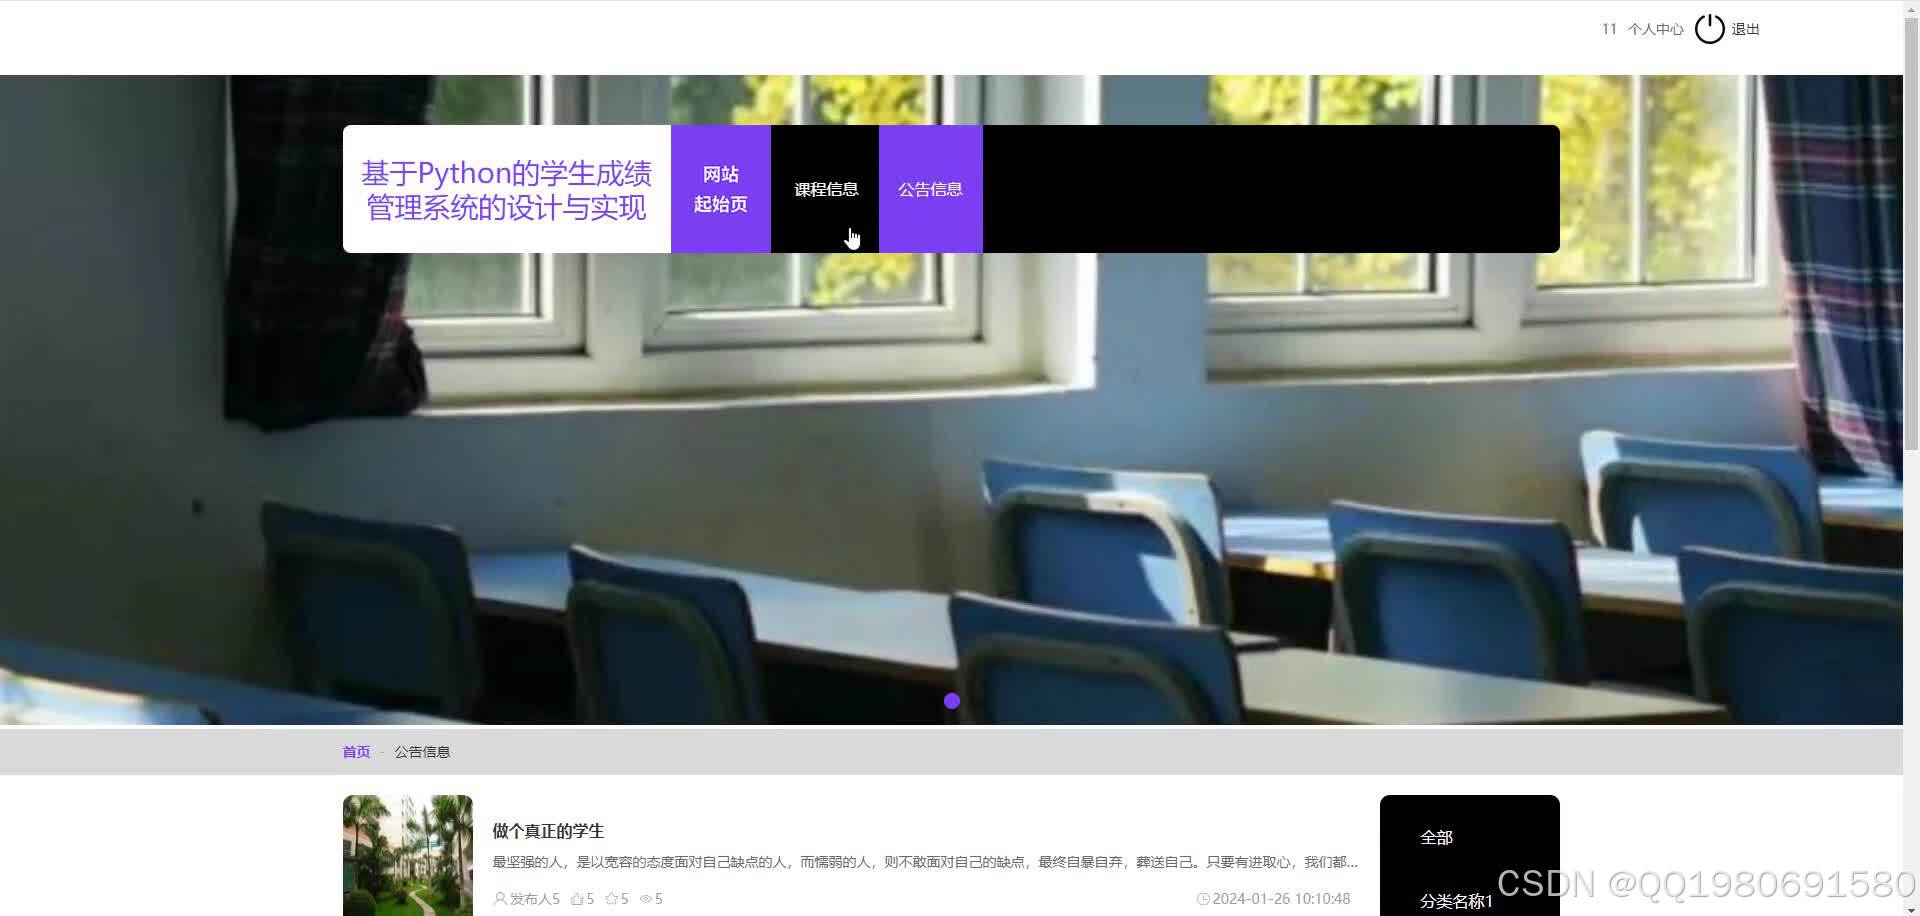This screenshot has height=916, width=1920.
Task: Open the 首页 breadcrumb link
Action: click(x=355, y=751)
